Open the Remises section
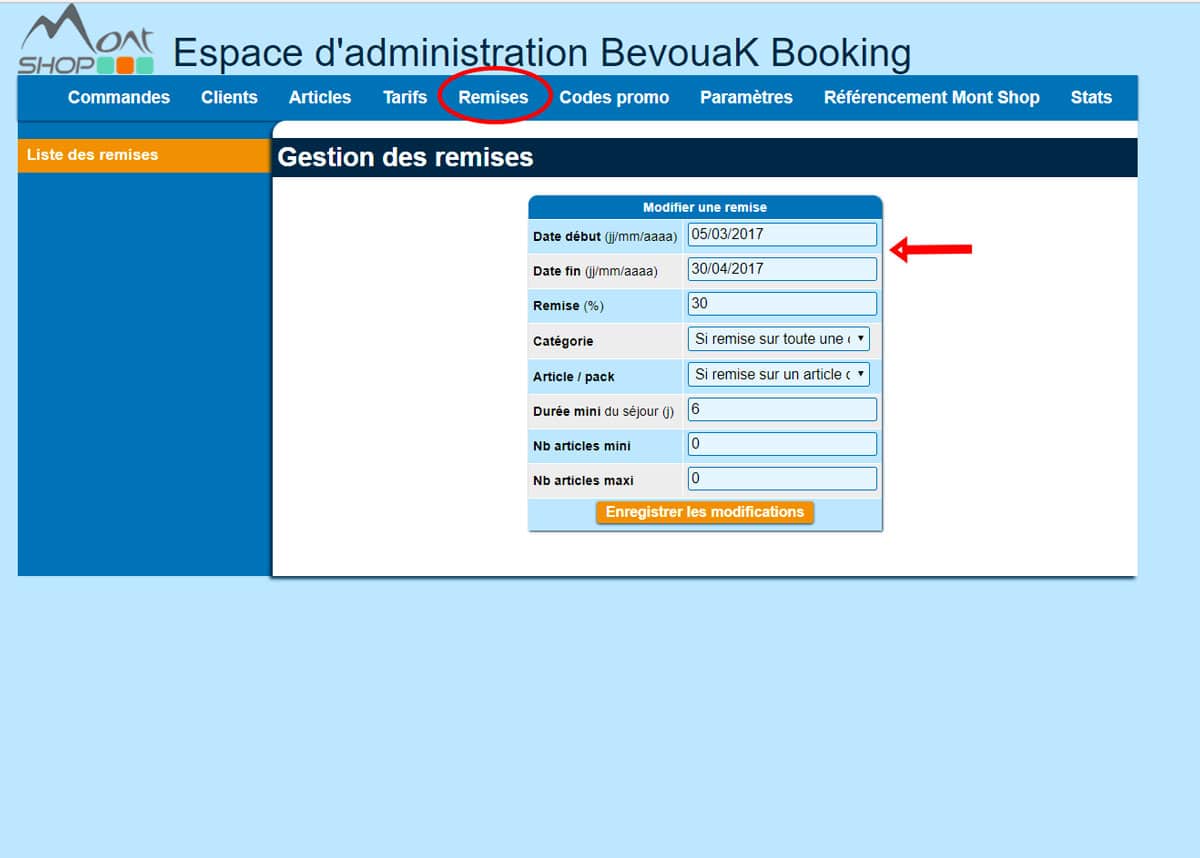1200x858 pixels. coord(493,97)
